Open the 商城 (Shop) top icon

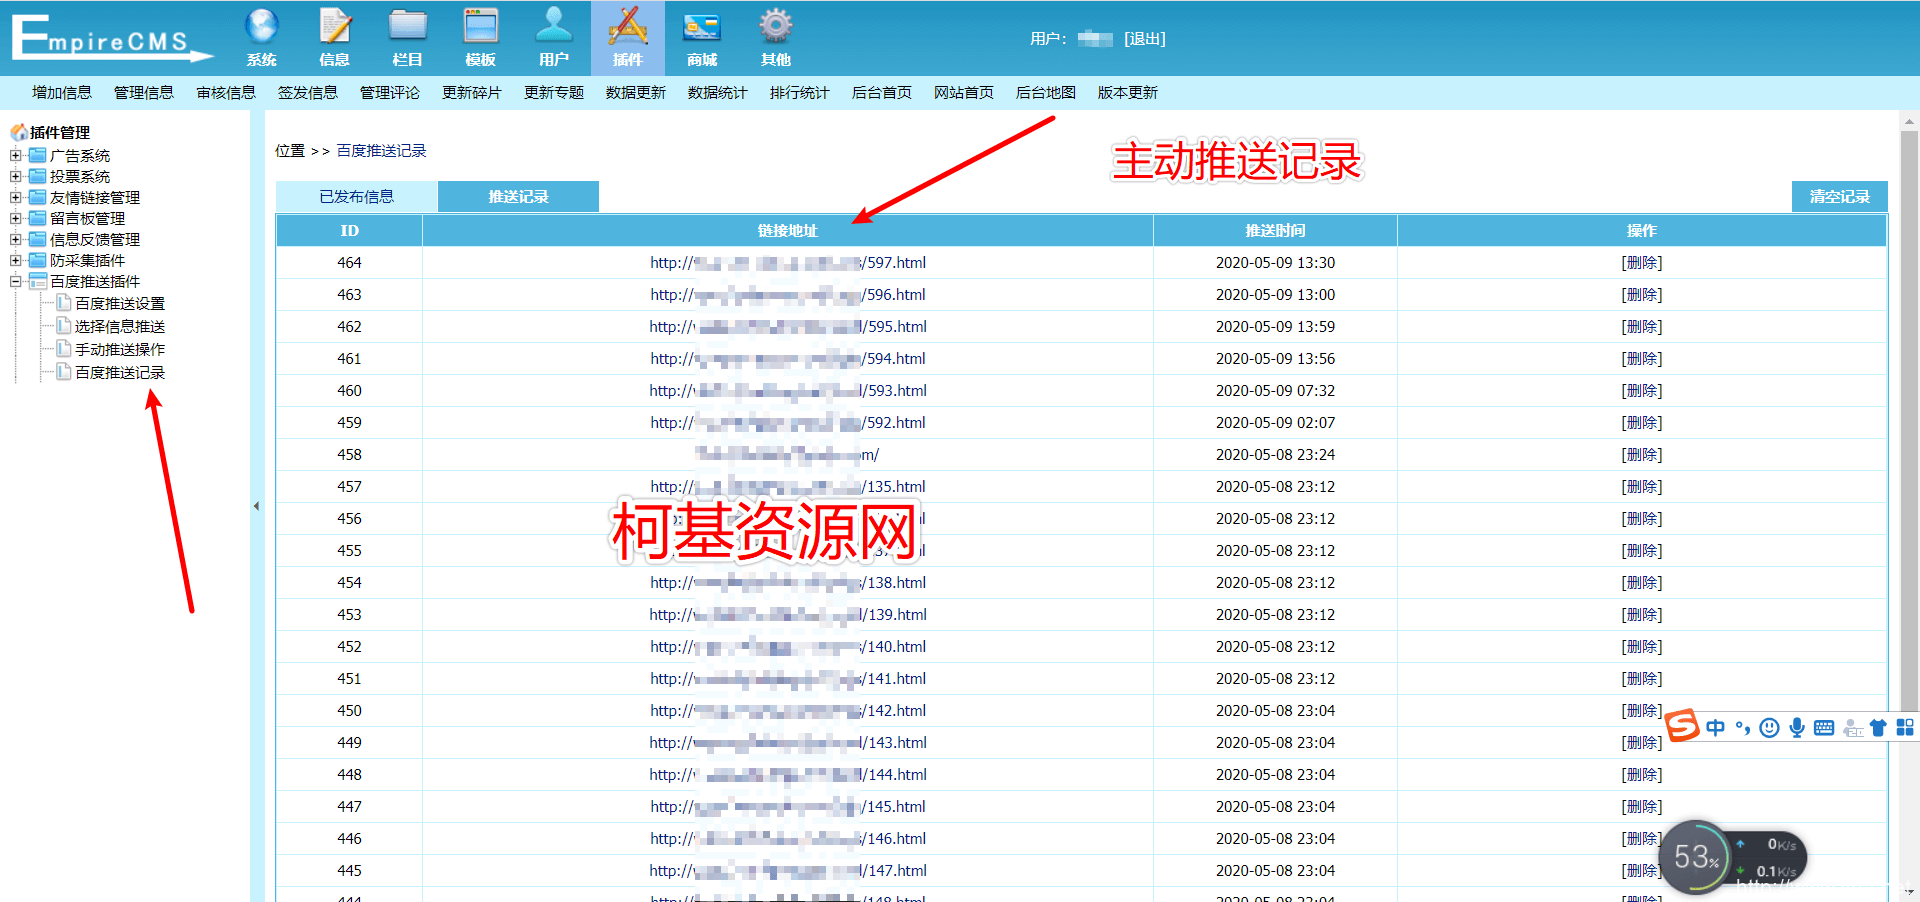click(x=702, y=37)
